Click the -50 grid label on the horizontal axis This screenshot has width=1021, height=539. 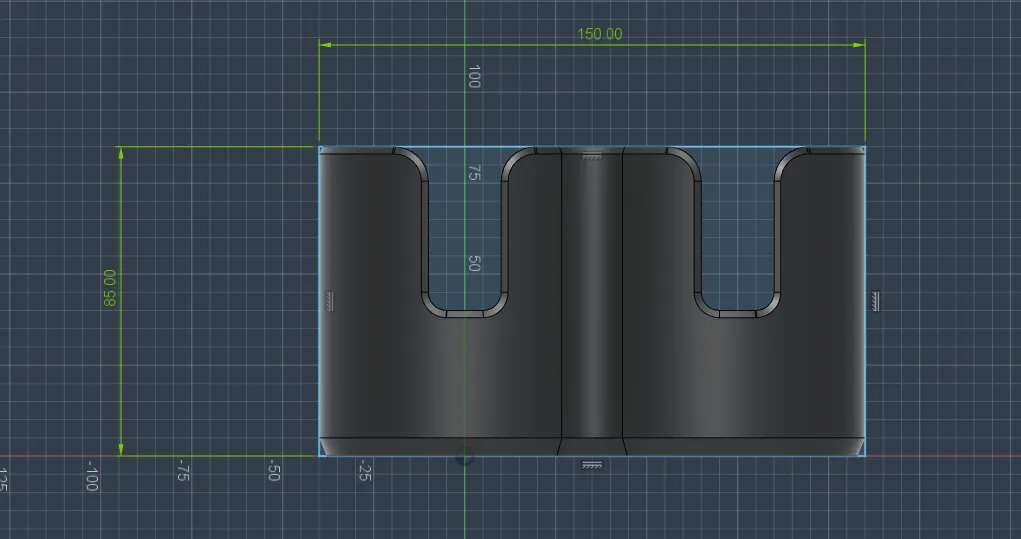[273, 471]
